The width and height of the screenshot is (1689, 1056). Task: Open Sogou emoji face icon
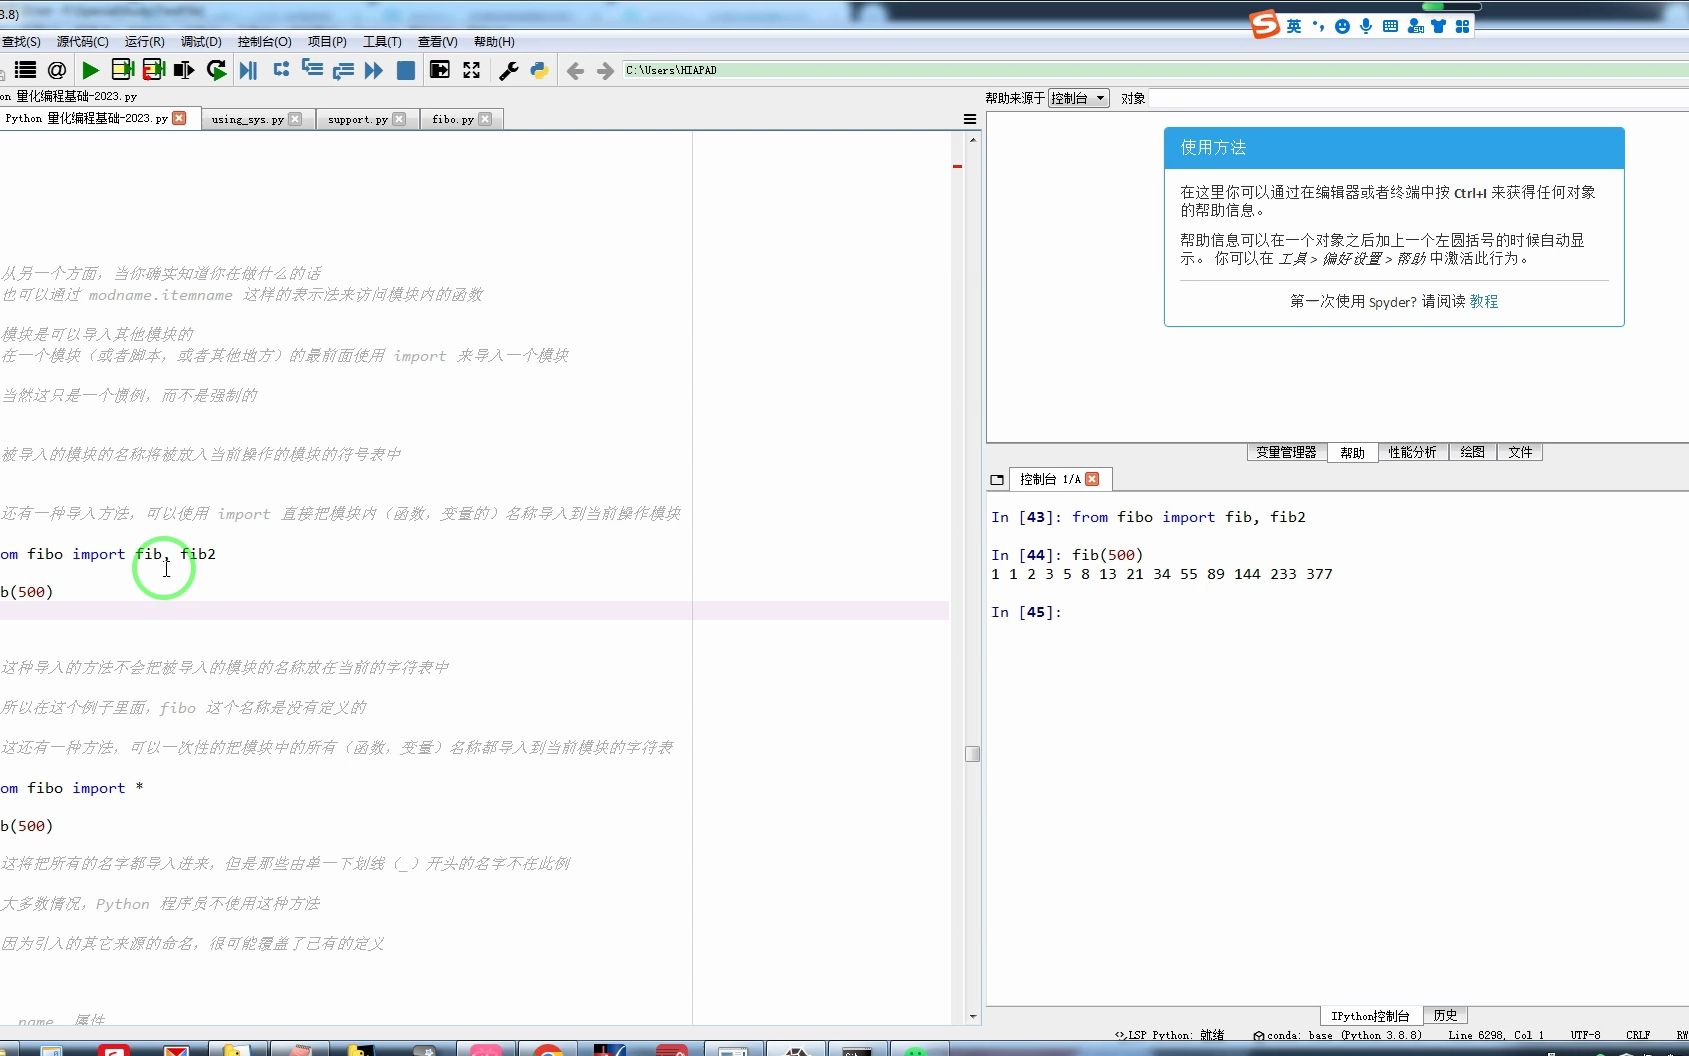1342,26
